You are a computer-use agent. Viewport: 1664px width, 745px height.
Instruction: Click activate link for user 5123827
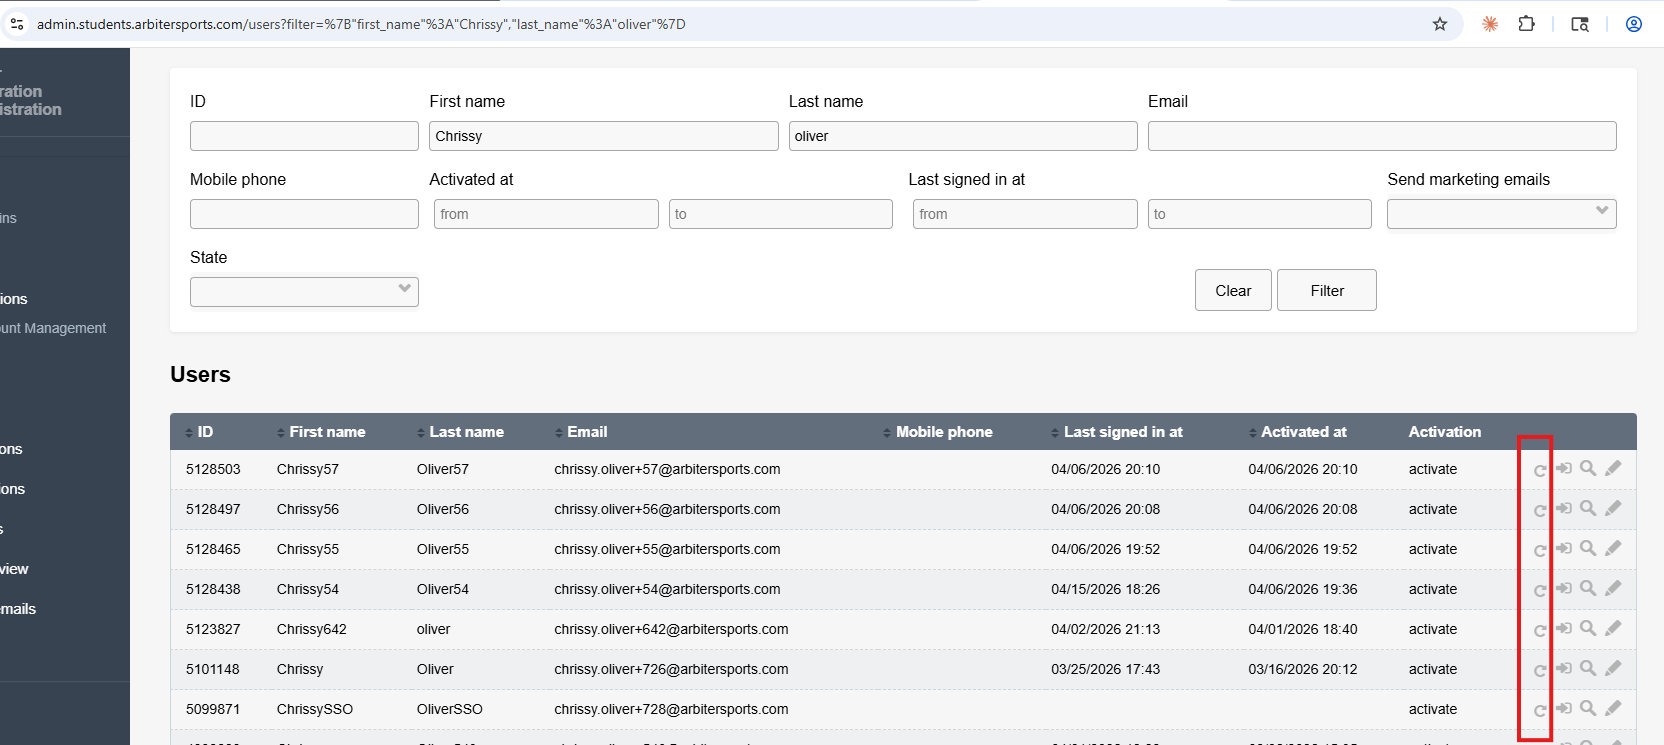click(1433, 629)
